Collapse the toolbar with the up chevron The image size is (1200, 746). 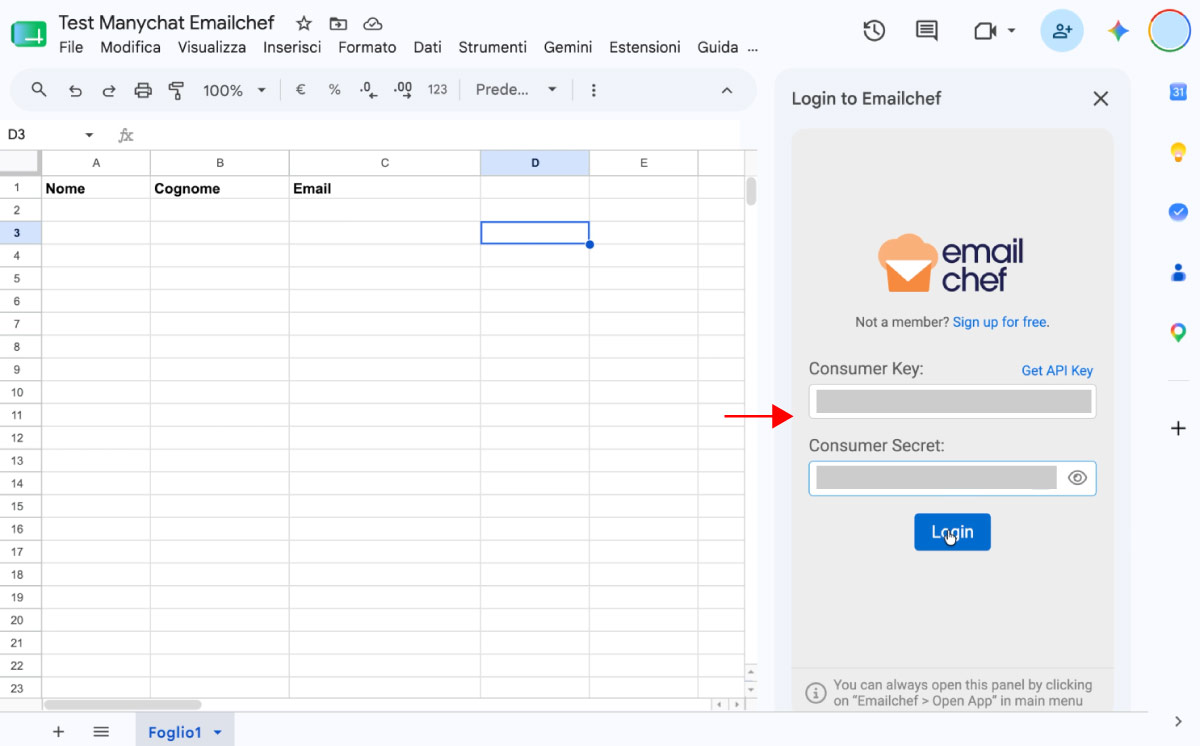click(x=727, y=90)
